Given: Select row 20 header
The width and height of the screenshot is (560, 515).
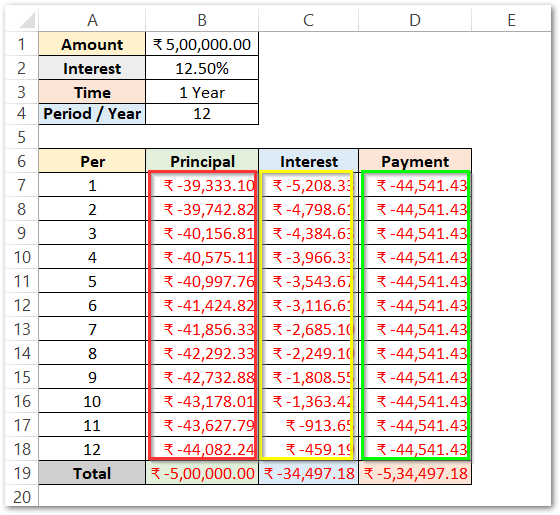Looking at the screenshot, I should pos(21,496).
